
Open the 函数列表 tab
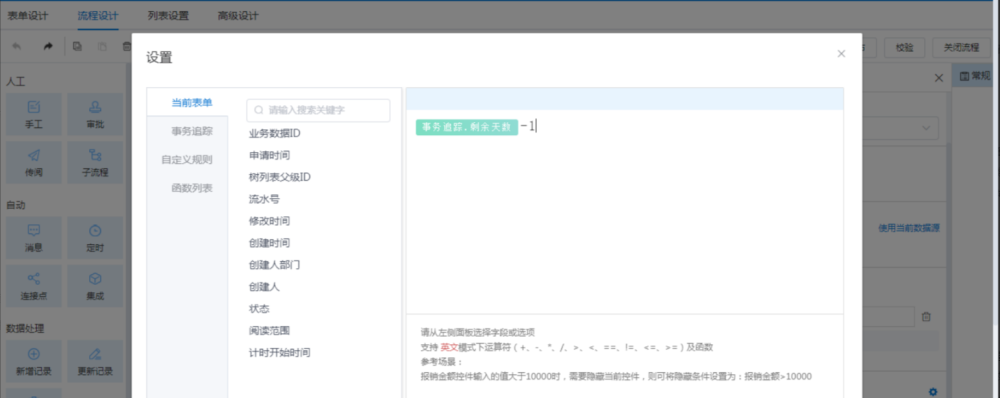click(x=191, y=188)
